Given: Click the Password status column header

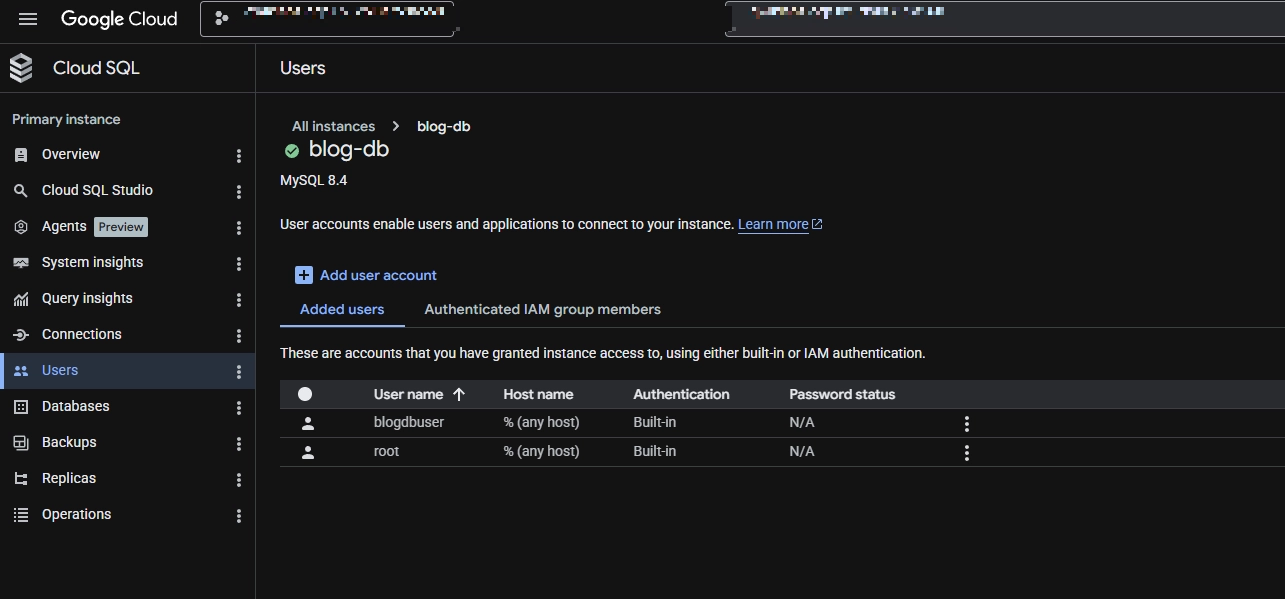Looking at the screenshot, I should pos(842,394).
